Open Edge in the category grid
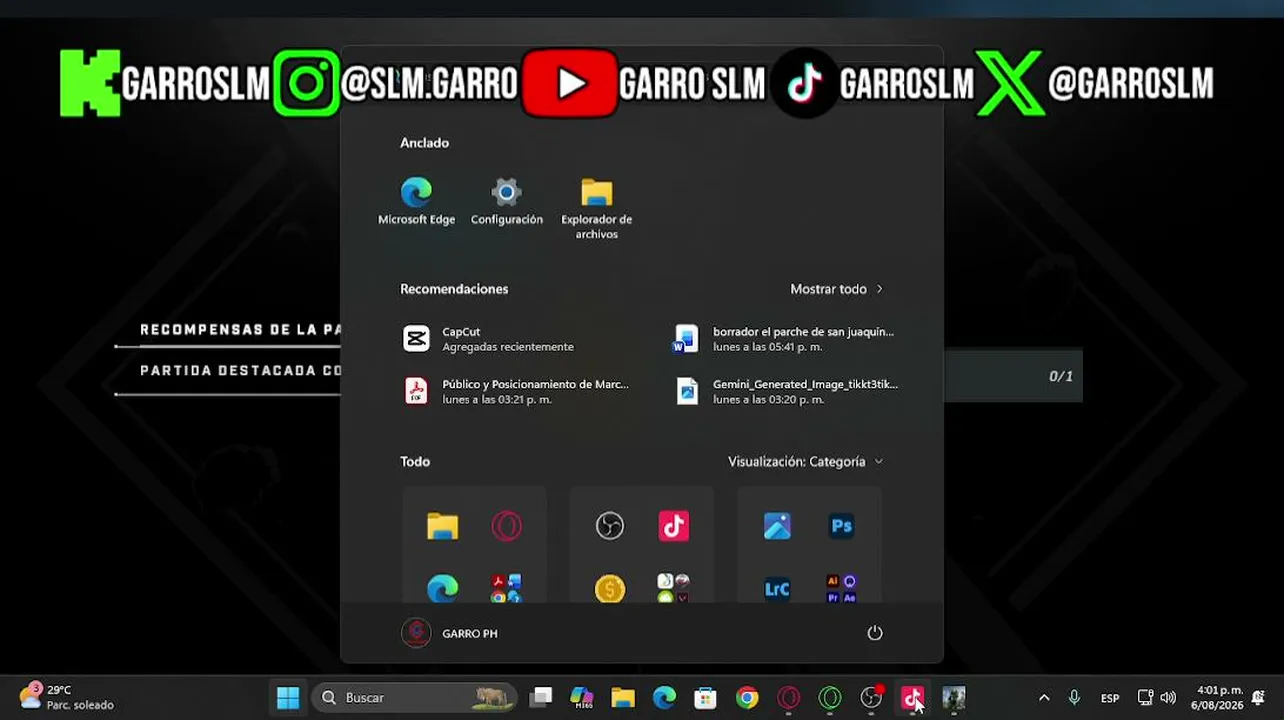 click(x=442, y=589)
